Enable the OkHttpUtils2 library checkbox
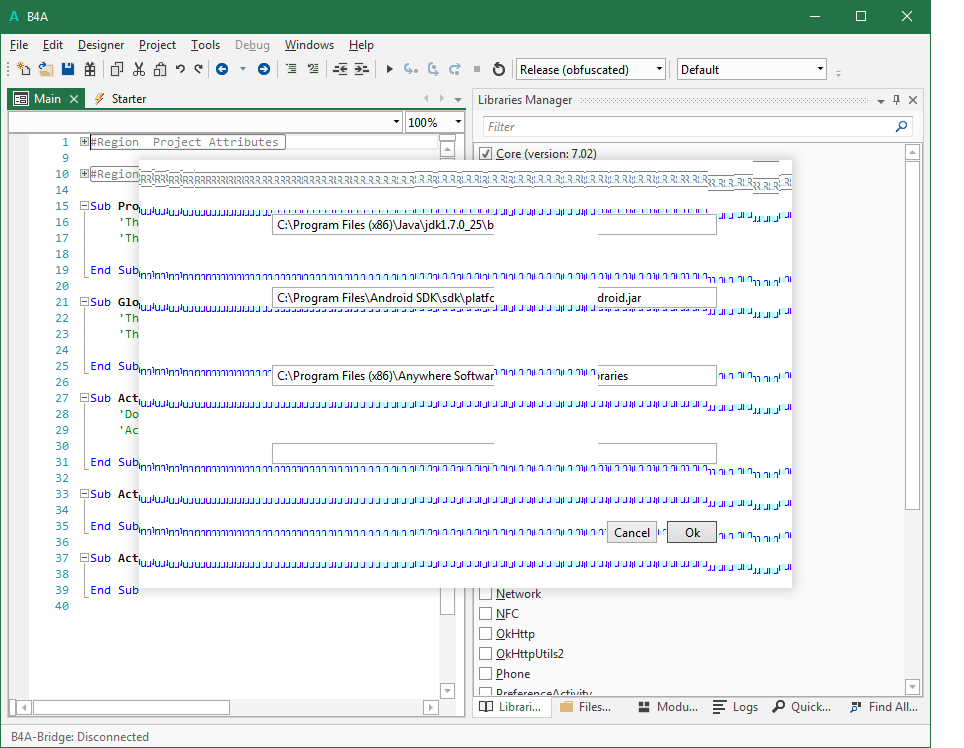Image resolution: width=964 pixels, height=748 pixels. [486, 653]
